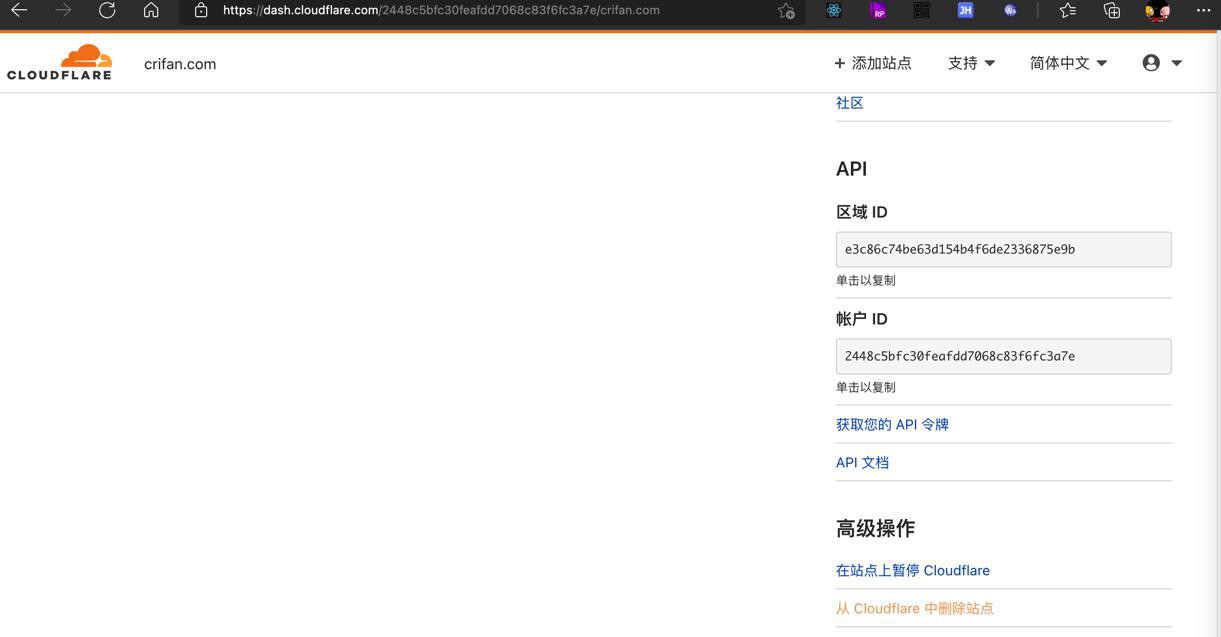Image resolution: width=1221 pixels, height=637 pixels.
Task: Open the 简体中文 language dropdown
Action: (1068, 63)
